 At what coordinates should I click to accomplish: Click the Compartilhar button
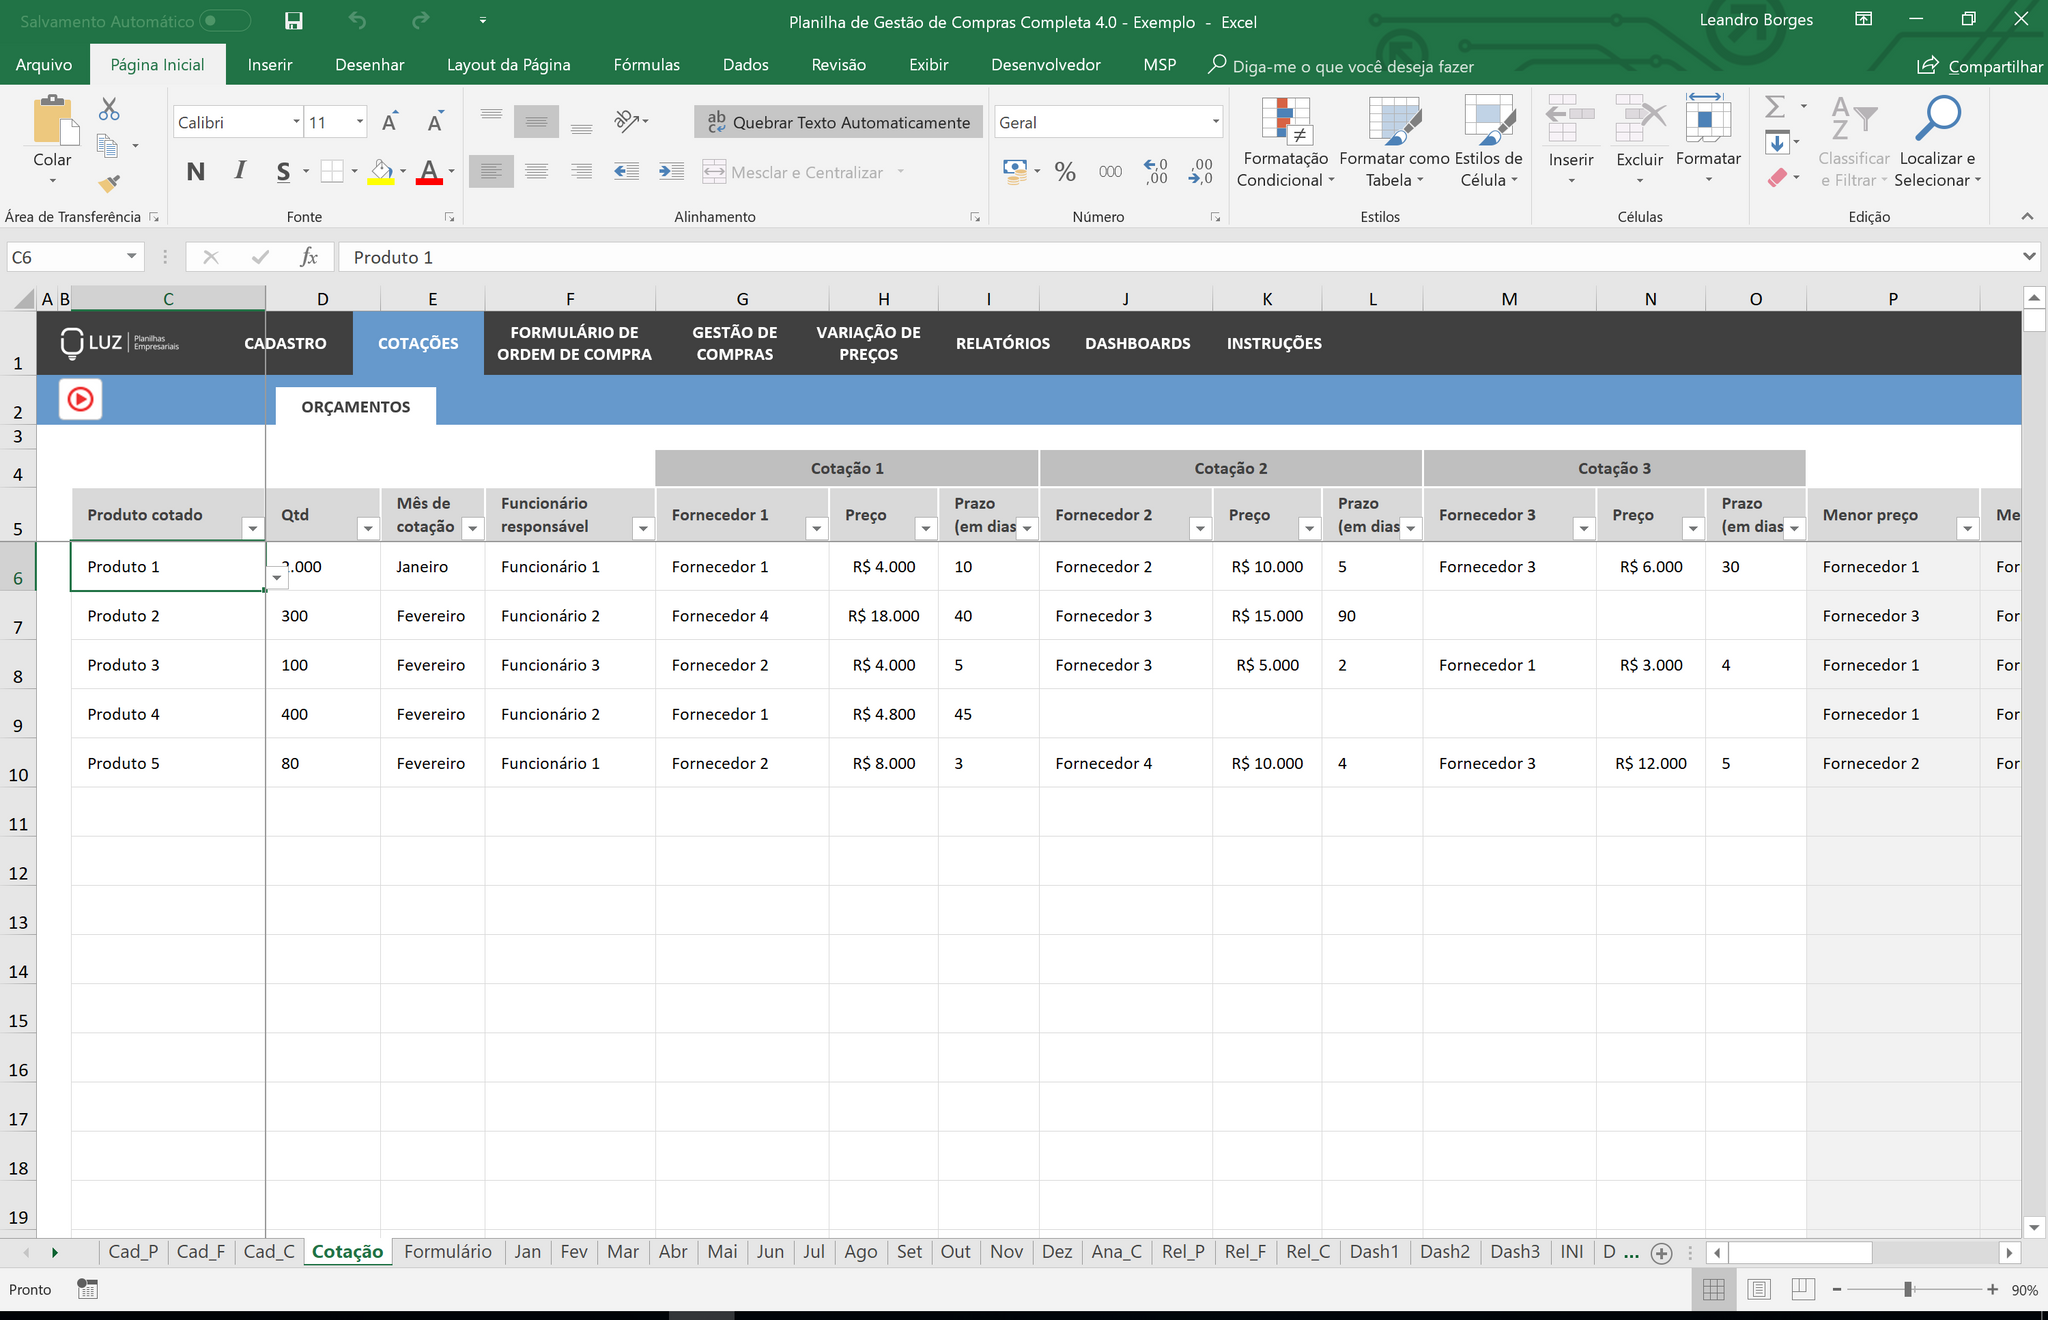coord(1980,66)
